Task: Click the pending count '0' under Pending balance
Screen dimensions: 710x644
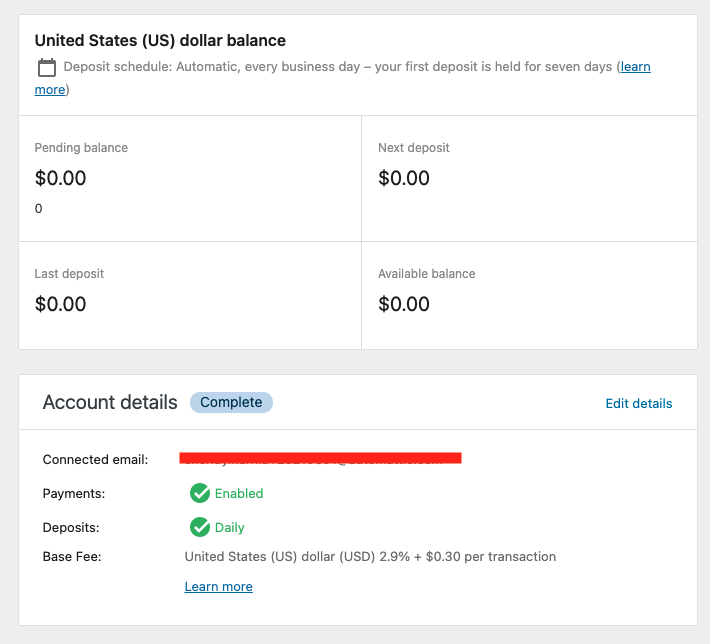Action: [39, 209]
